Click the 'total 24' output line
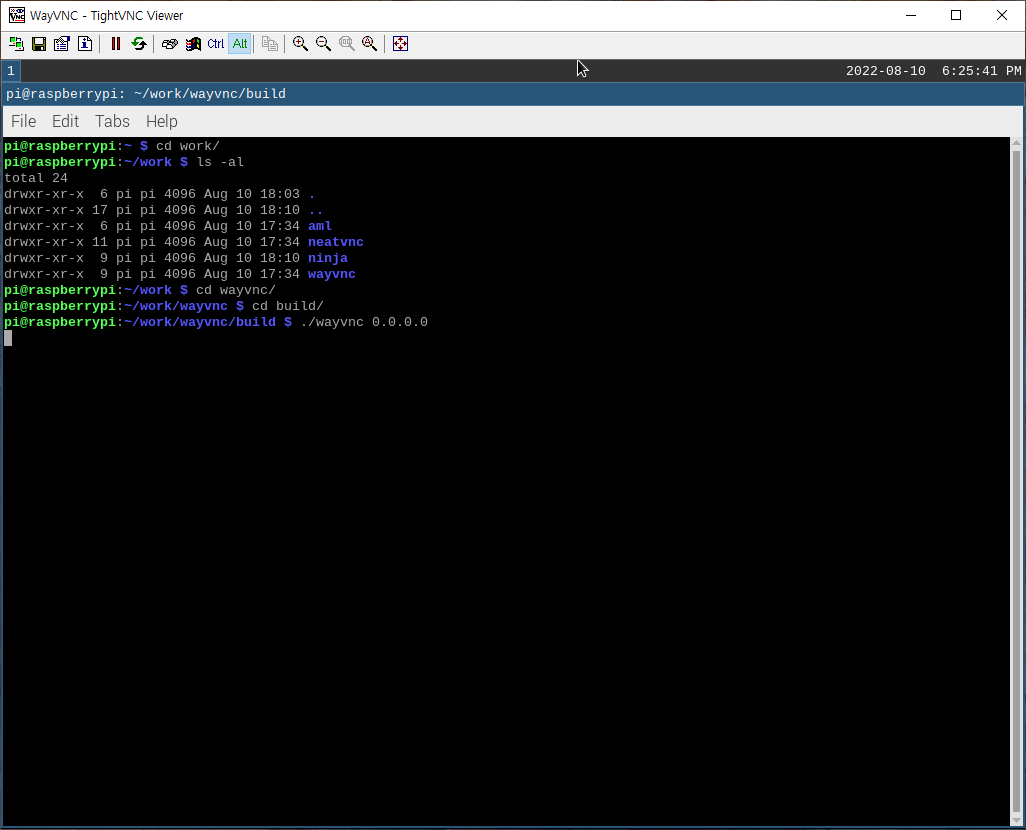The image size is (1026, 830). pyautogui.click(x=36, y=178)
